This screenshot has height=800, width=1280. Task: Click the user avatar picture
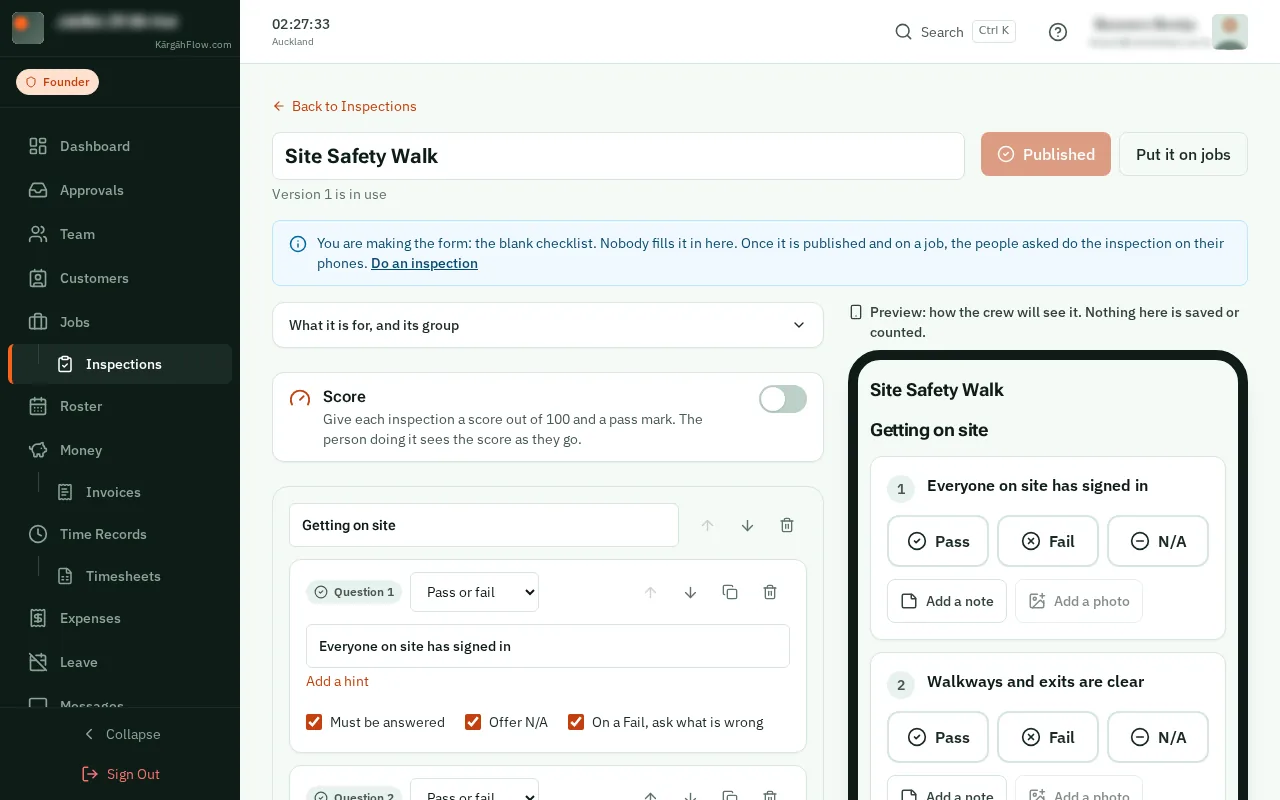pos(1229,32)
